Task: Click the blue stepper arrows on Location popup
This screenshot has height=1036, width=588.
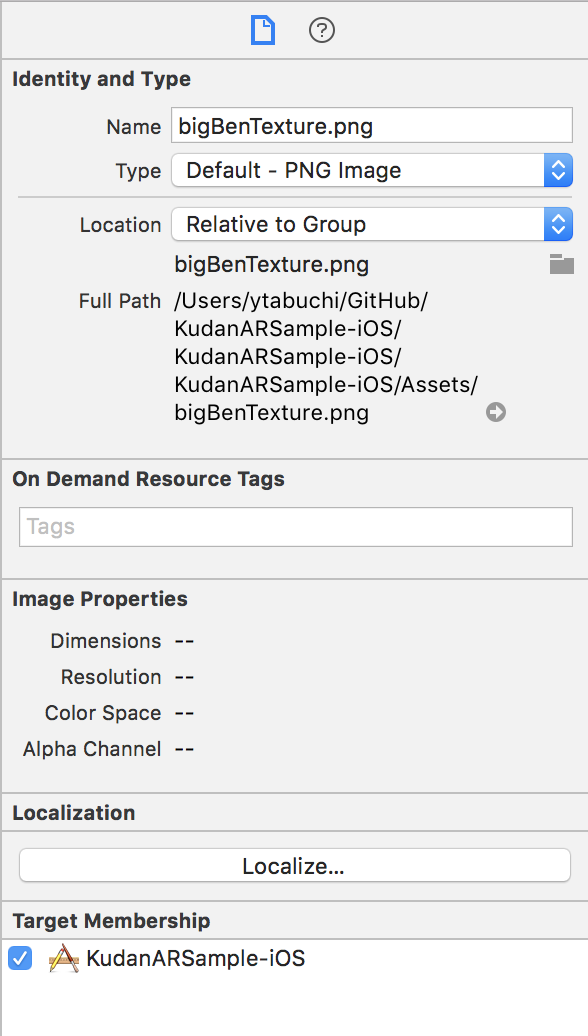Action: 558,225
